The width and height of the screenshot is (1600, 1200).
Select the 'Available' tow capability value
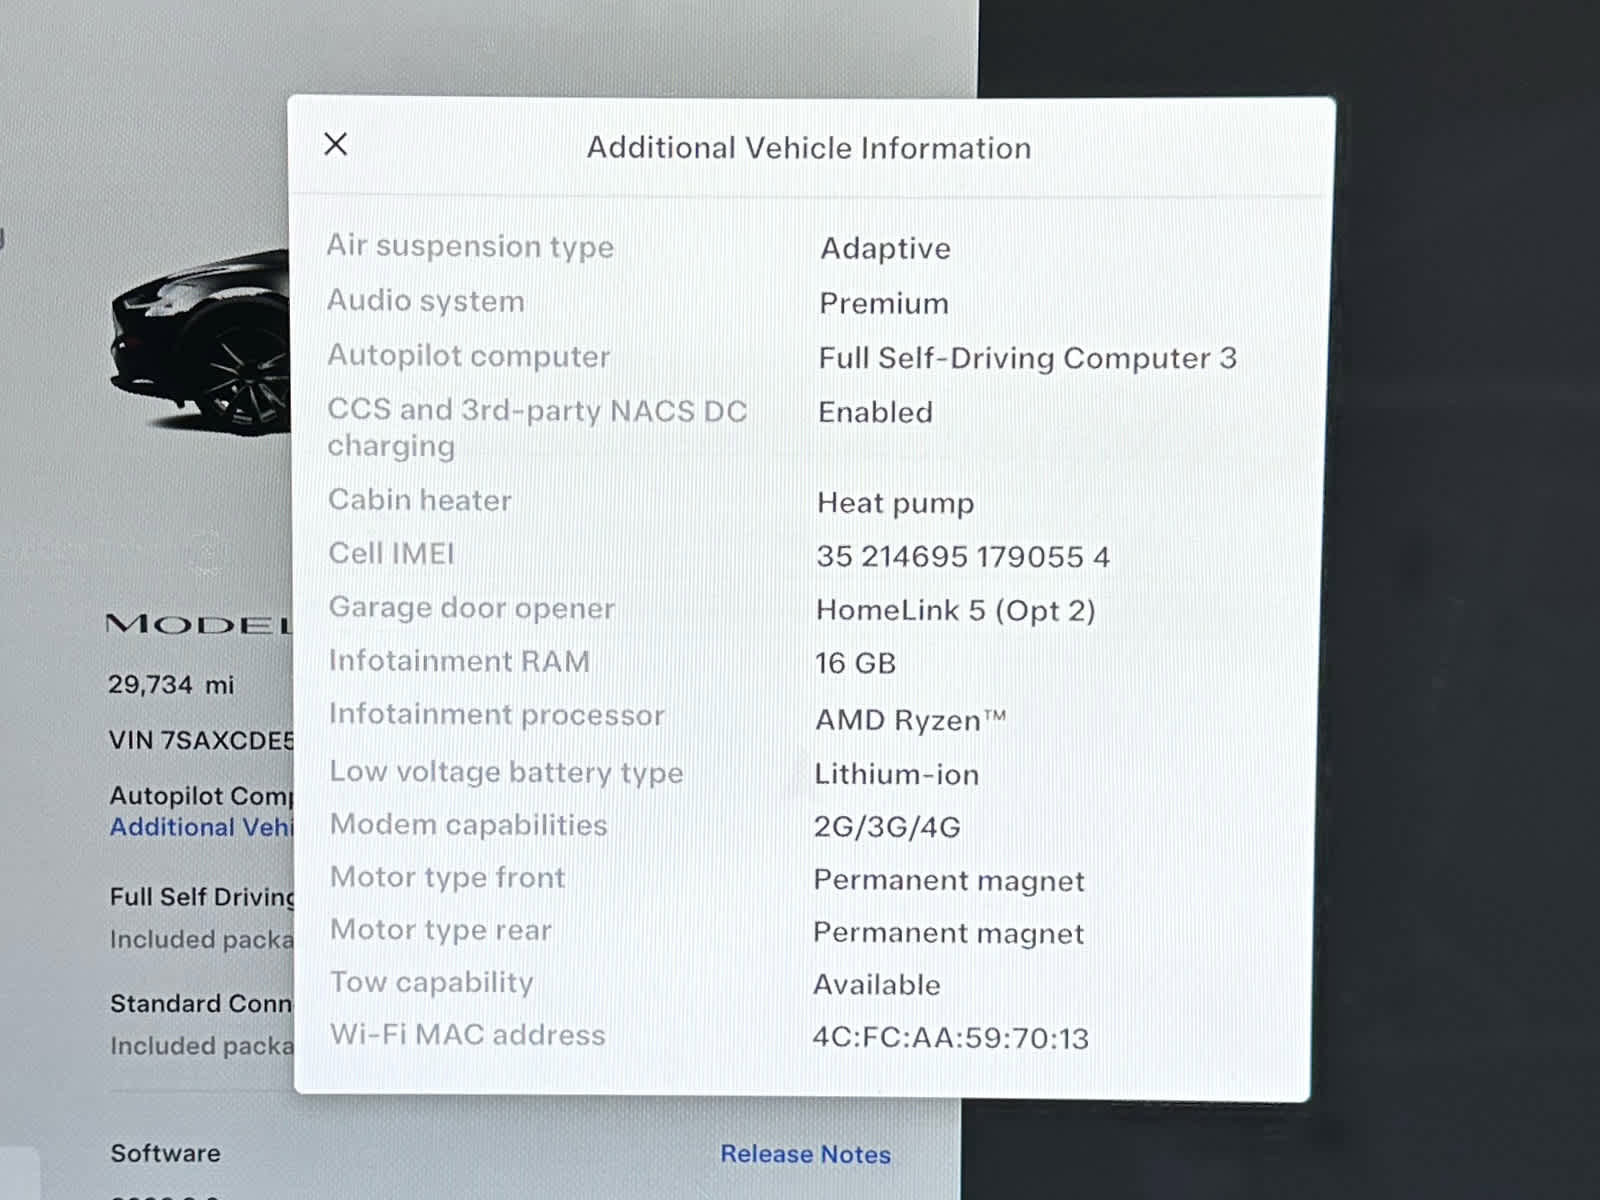876,985
